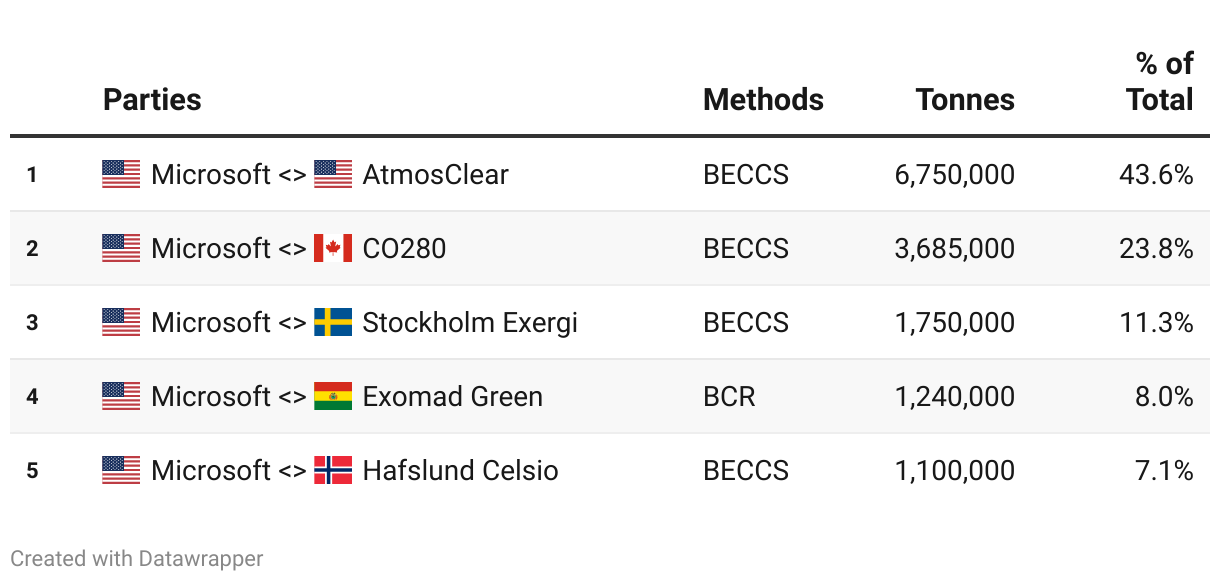The width and height of the screenshot is (1220, 582).
Task: Click the Canada flag beside CO280
Action: [x=332, y=248]
